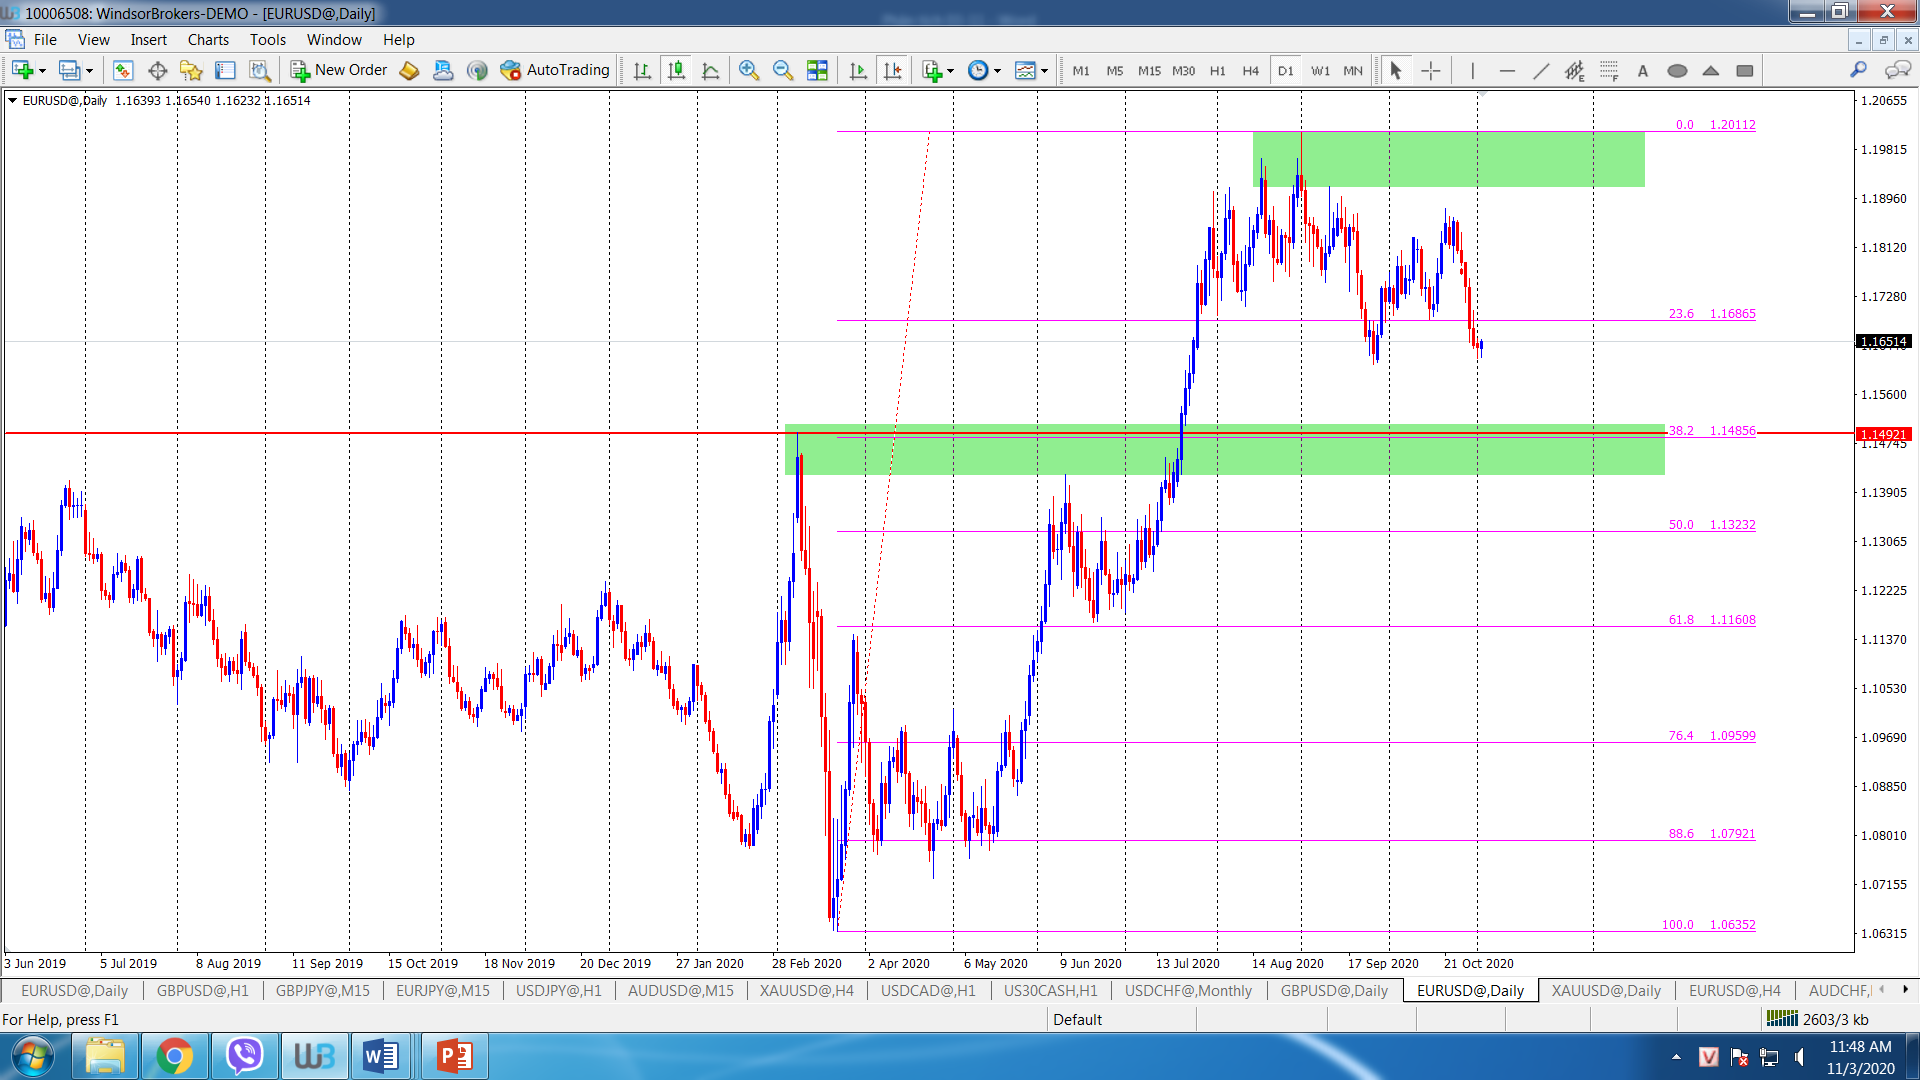
Task: Select the red horizontal line price label 1.14921
Action: [1884, 434]
